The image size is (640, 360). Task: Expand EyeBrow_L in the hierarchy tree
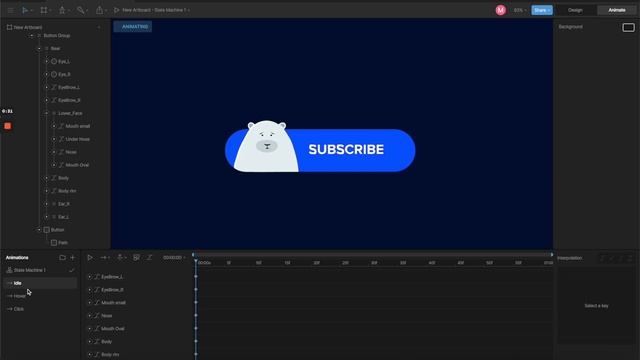(47, 87)
